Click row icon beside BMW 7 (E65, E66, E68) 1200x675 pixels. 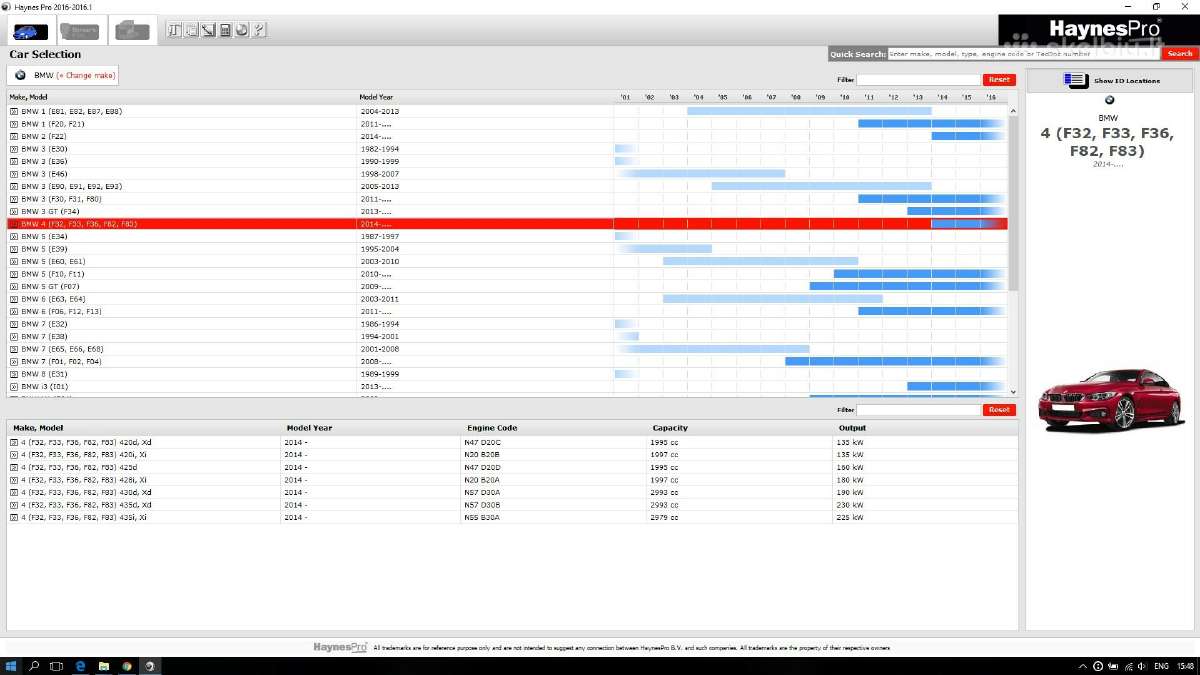(x=14, y=349)
